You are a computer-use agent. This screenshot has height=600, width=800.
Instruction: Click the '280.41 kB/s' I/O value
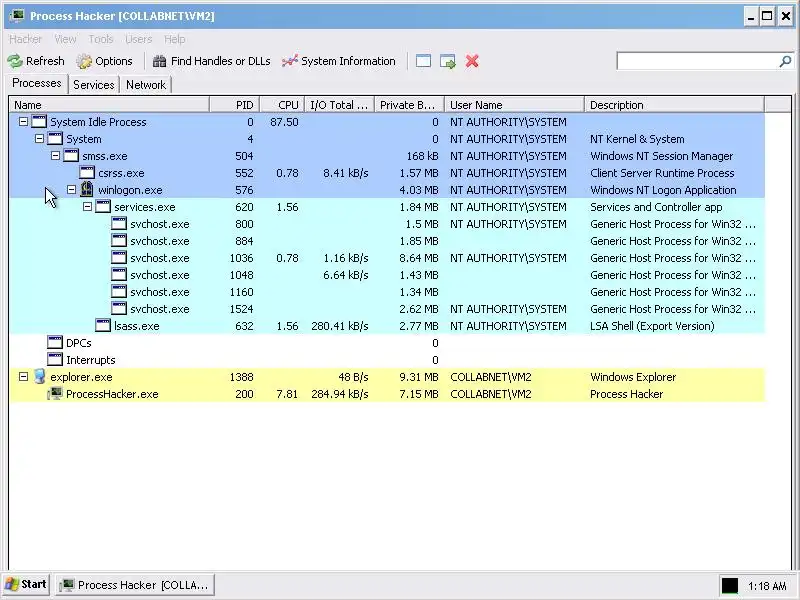click(340, 326)
